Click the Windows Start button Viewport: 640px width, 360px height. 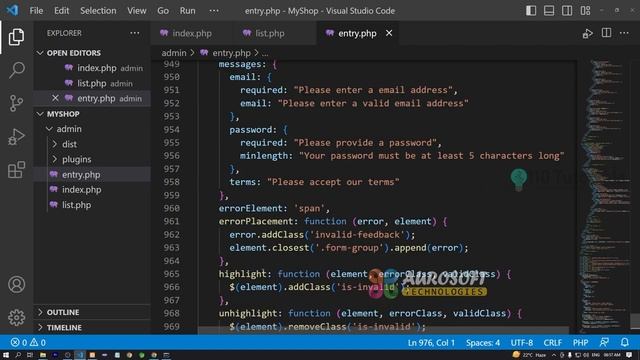point(6,355)
